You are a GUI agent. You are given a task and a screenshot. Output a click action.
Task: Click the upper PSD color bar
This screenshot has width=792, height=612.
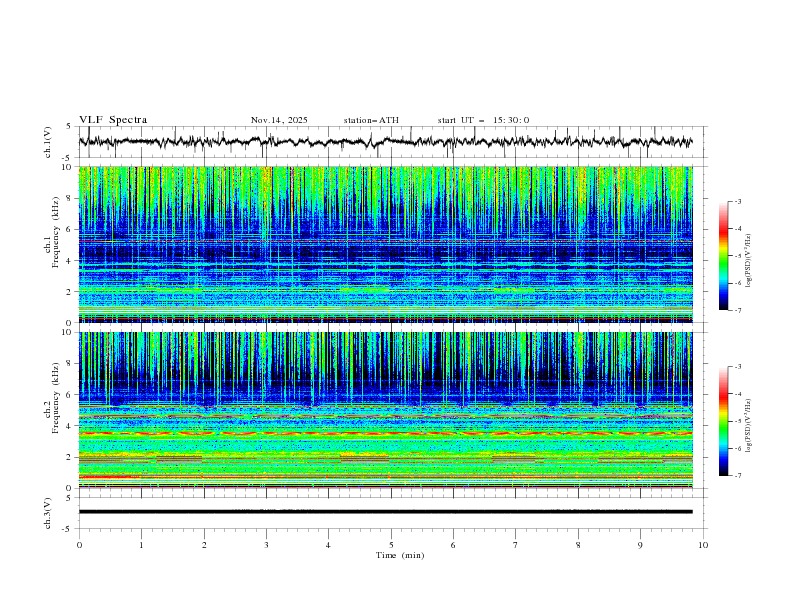[x=723, y=255]
